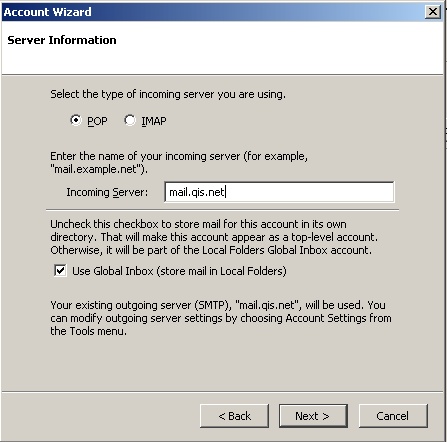Click the 'Enter the name of your incoming server' instruction
The width and height of the screenshot is (447, 442).
coord(179,163)
